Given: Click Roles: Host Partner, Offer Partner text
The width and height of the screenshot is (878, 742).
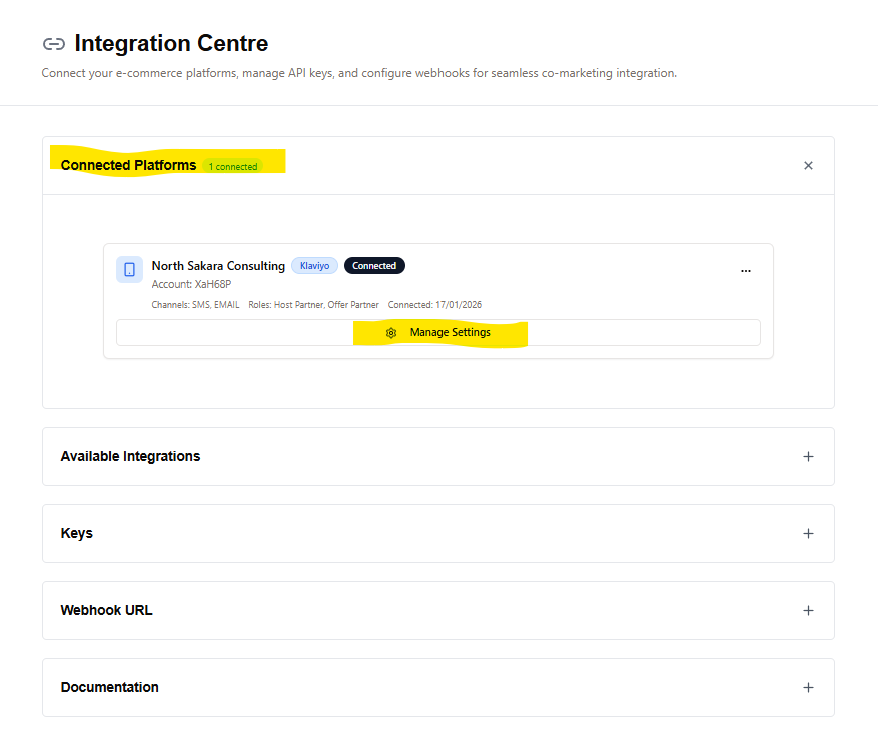Looking at the screenshot, I should [314, 305].
